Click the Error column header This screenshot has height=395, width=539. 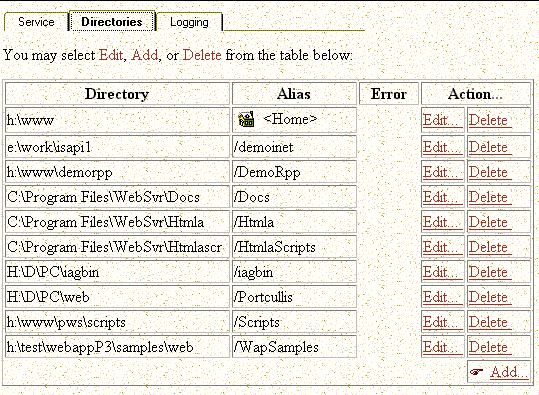point(389,94)
